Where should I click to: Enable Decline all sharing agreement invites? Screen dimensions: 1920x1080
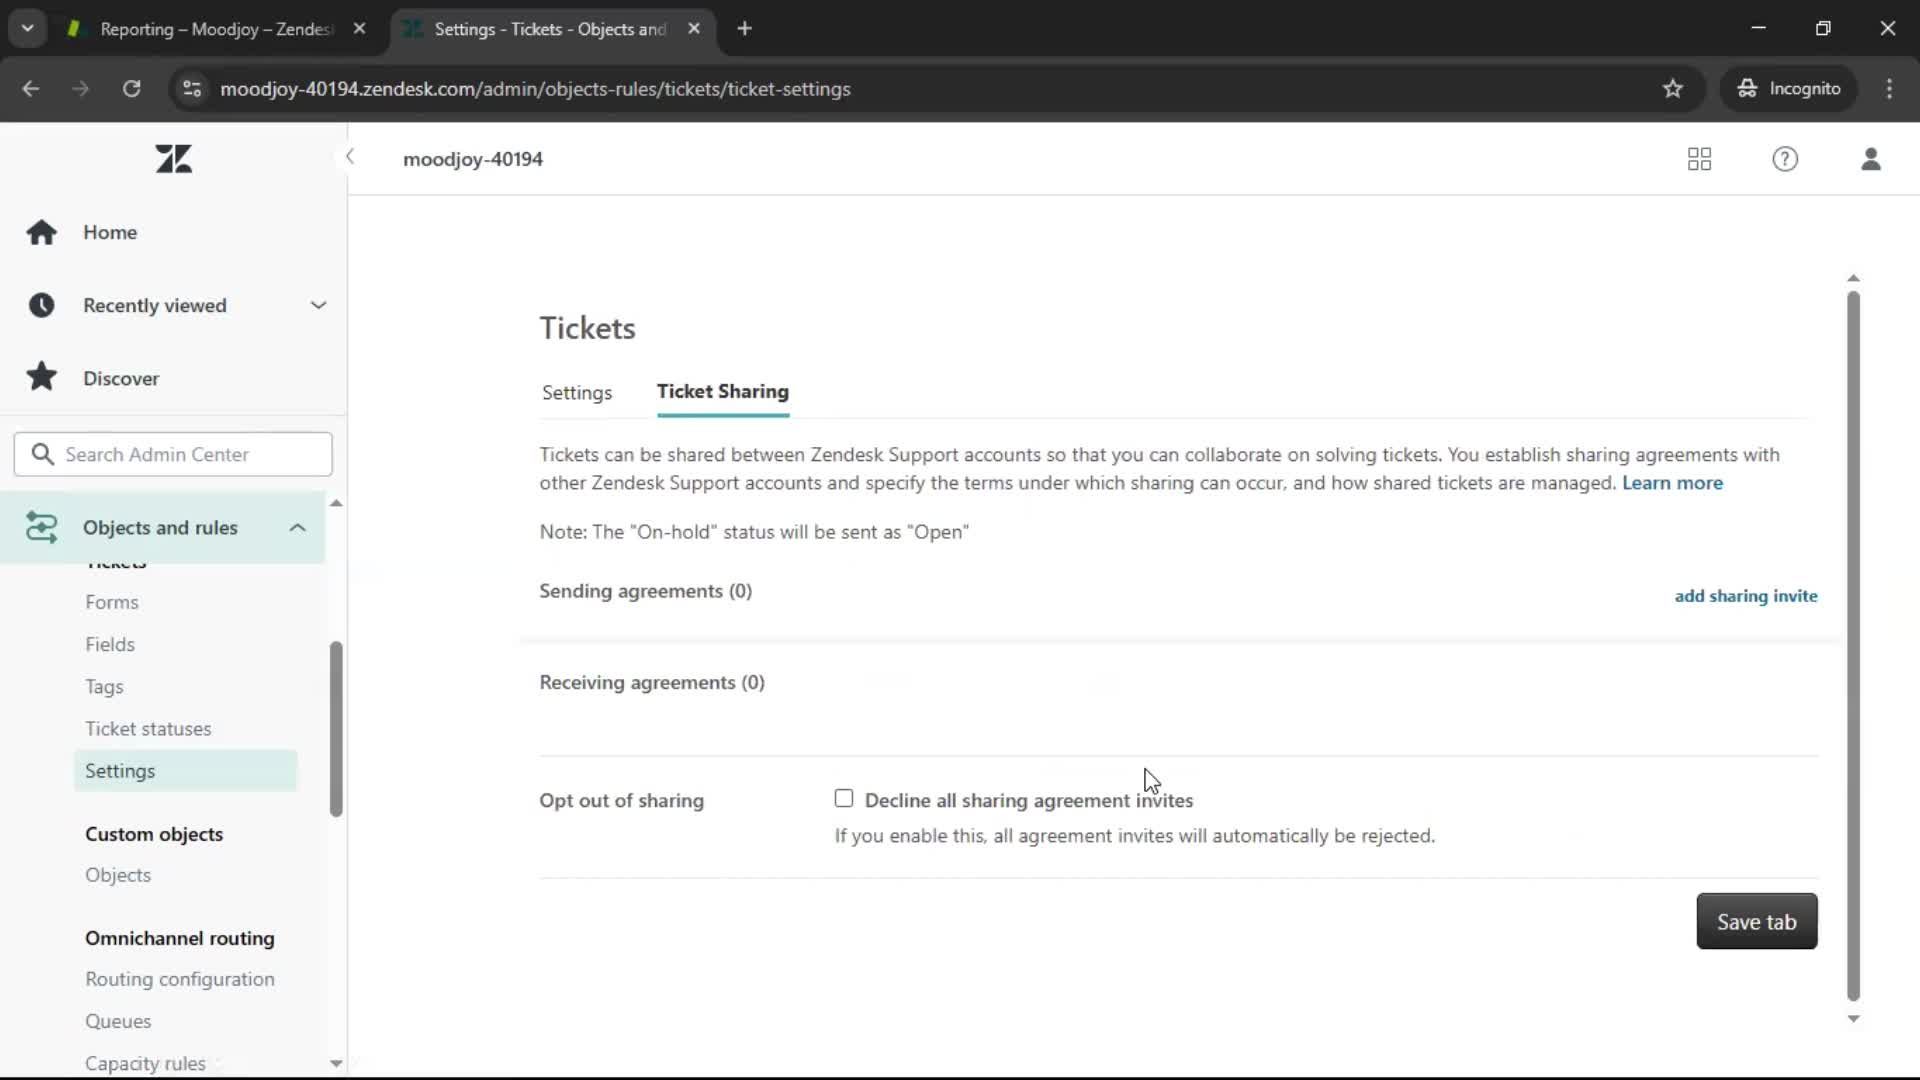[844, 798]
